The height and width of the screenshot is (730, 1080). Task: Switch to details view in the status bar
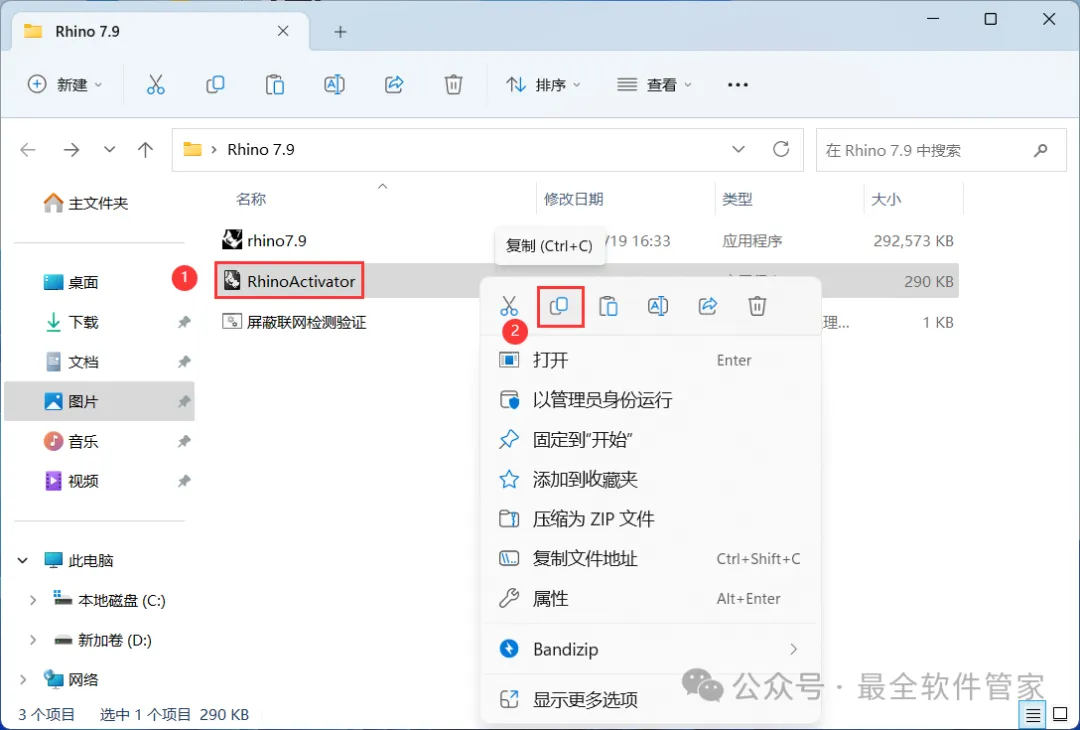[x=1032, y=715]
